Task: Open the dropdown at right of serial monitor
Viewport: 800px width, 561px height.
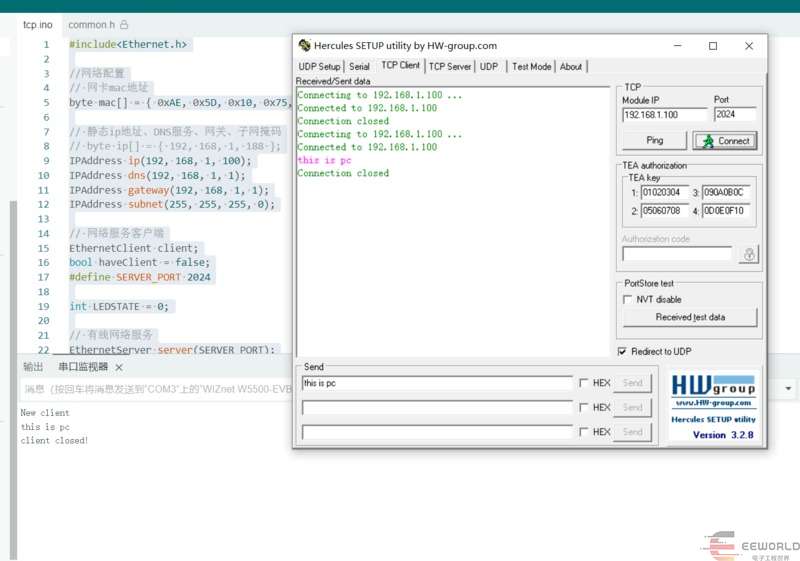Action: tap(789, 388)
